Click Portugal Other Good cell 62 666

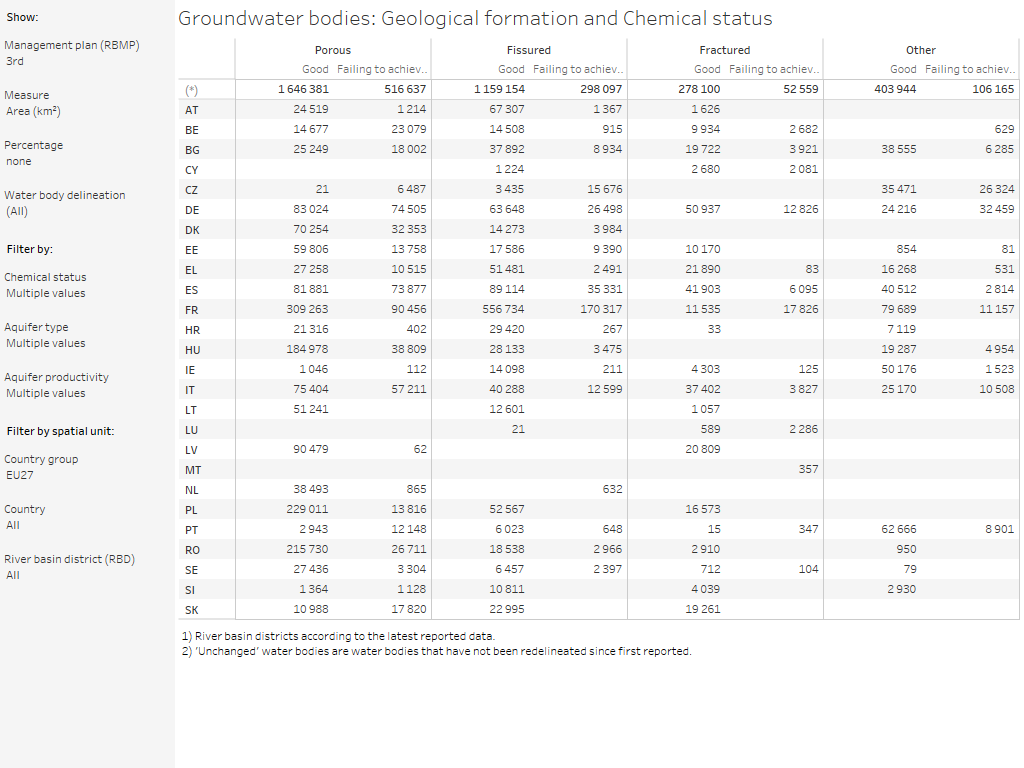pyautogui.click(x=899, y=530)
